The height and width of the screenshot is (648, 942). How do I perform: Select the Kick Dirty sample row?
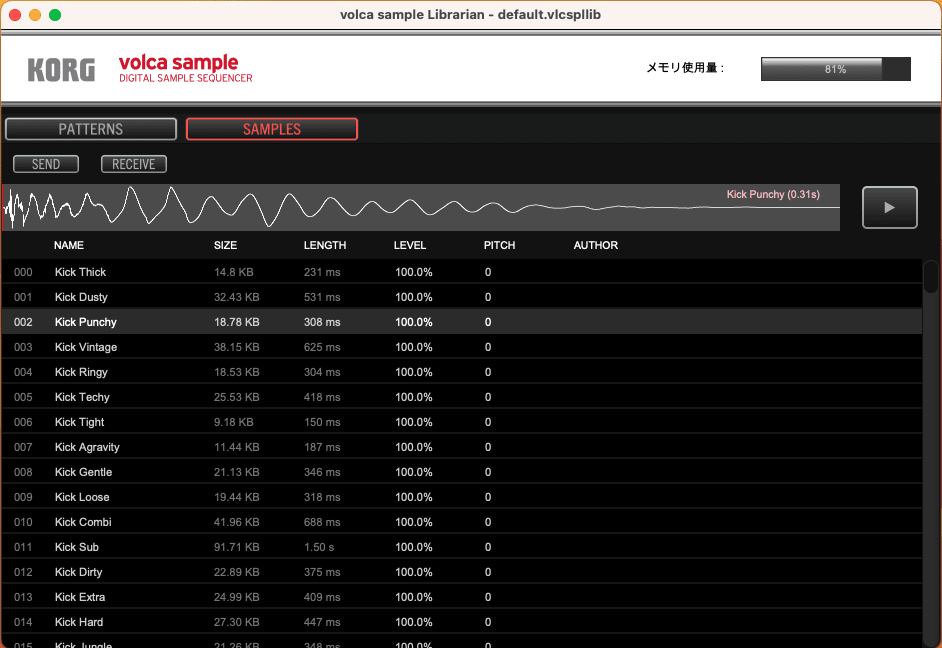461,572
